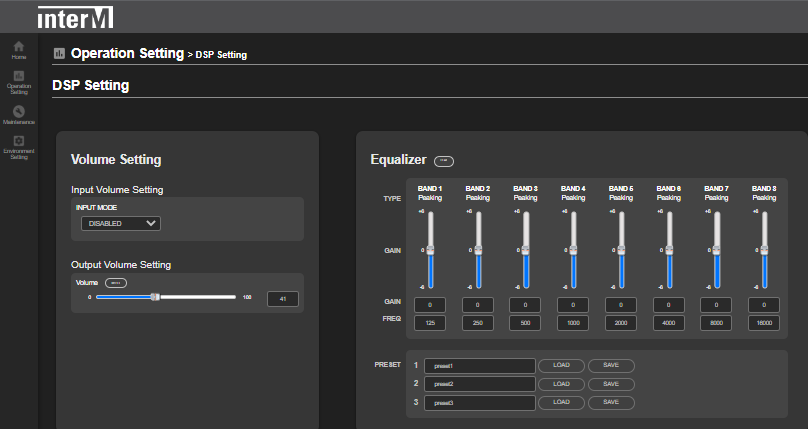Click the Peaking type under BAND 8
This screenshot has height=429, width=808.
(x=764, y=198)
